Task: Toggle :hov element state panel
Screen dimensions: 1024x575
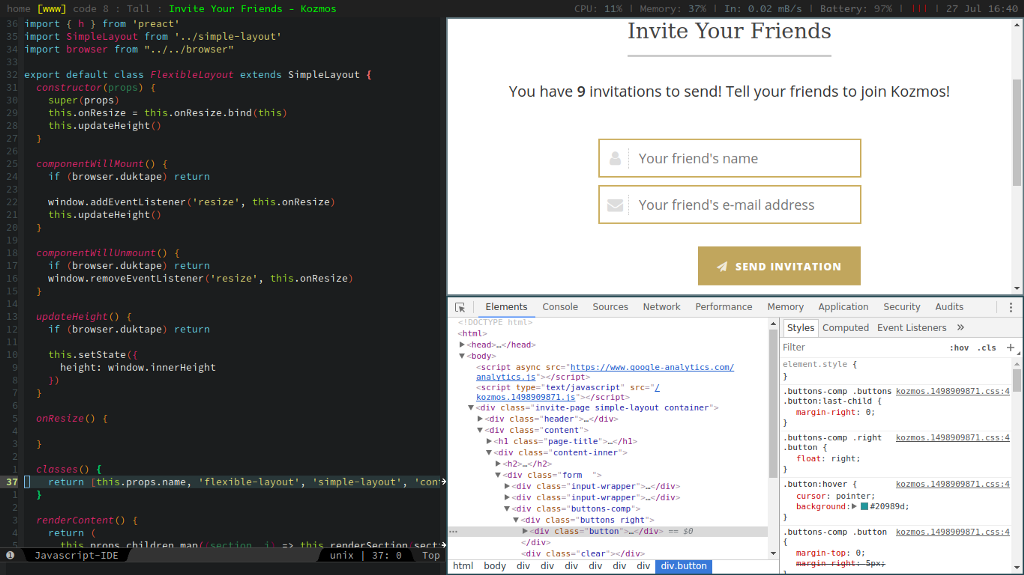Action: 959,348
